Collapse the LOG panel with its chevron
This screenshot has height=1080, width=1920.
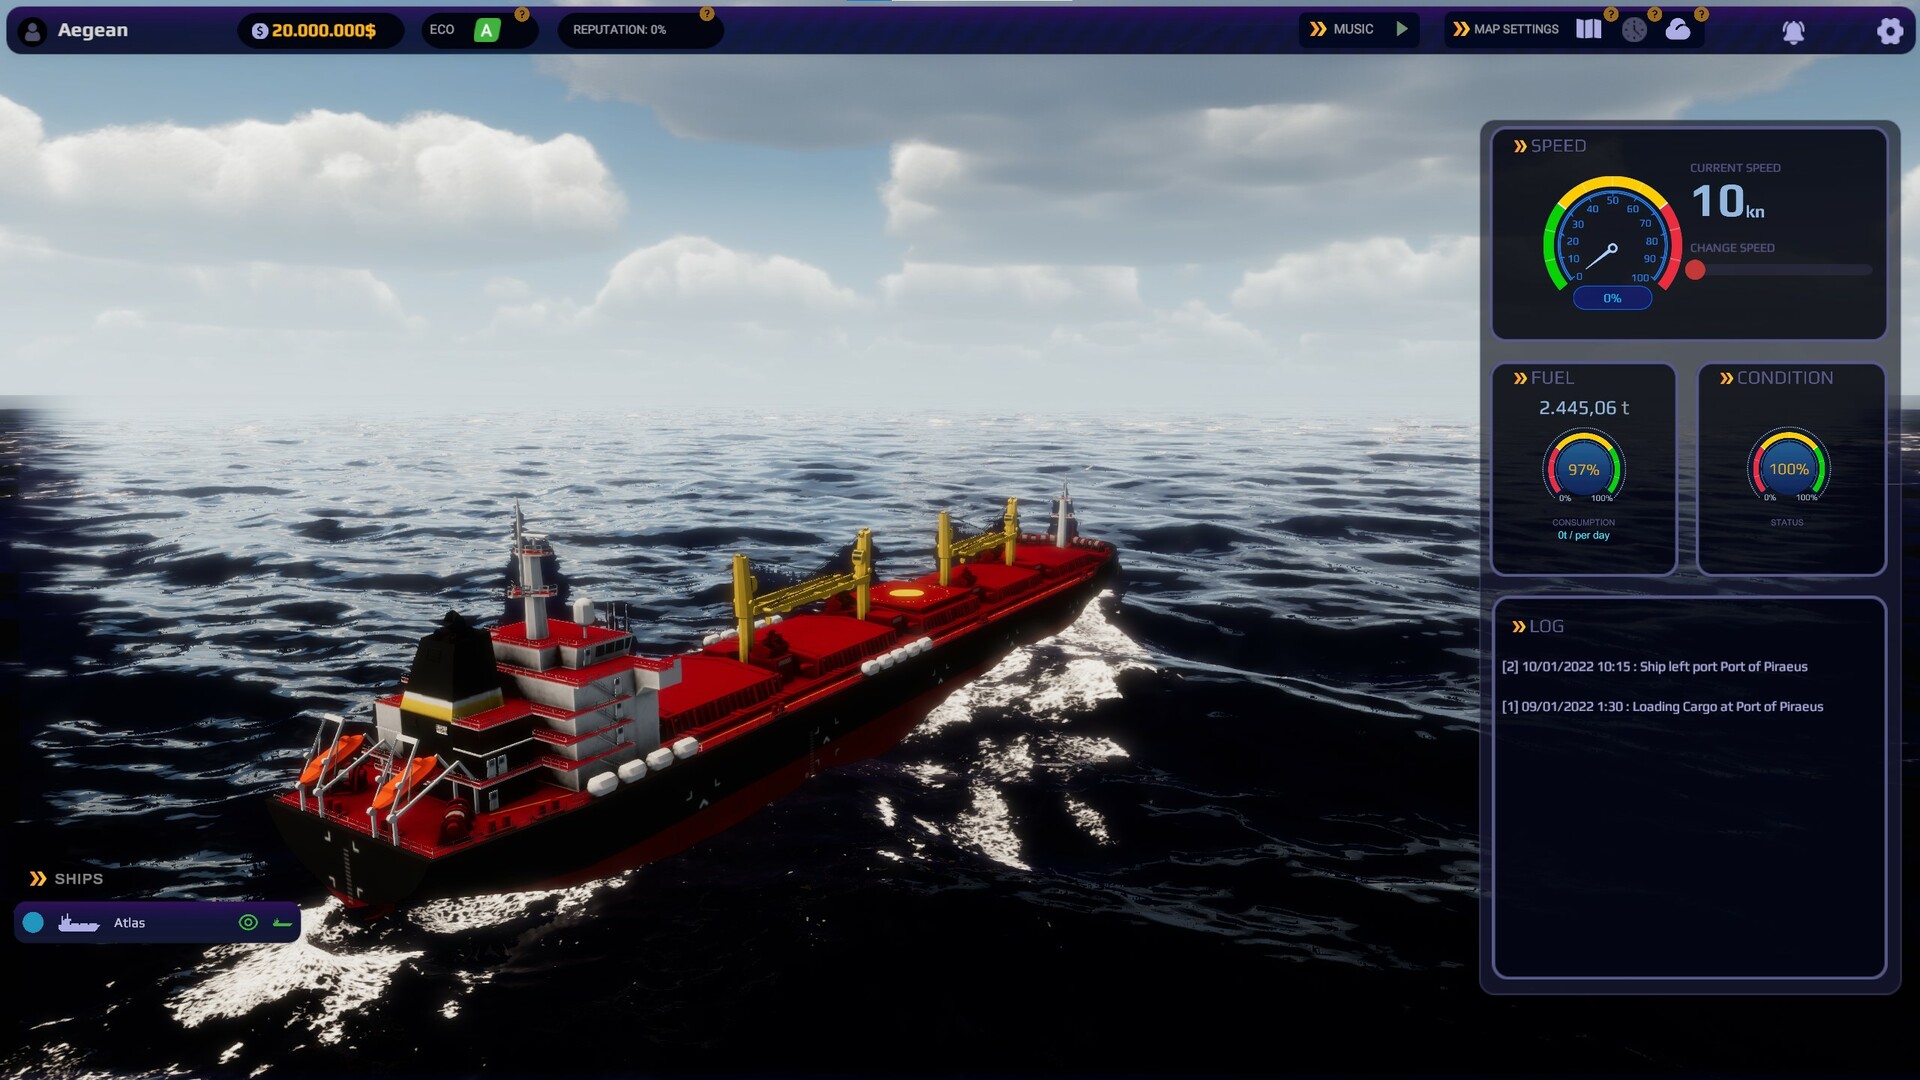coord(1518,626)
